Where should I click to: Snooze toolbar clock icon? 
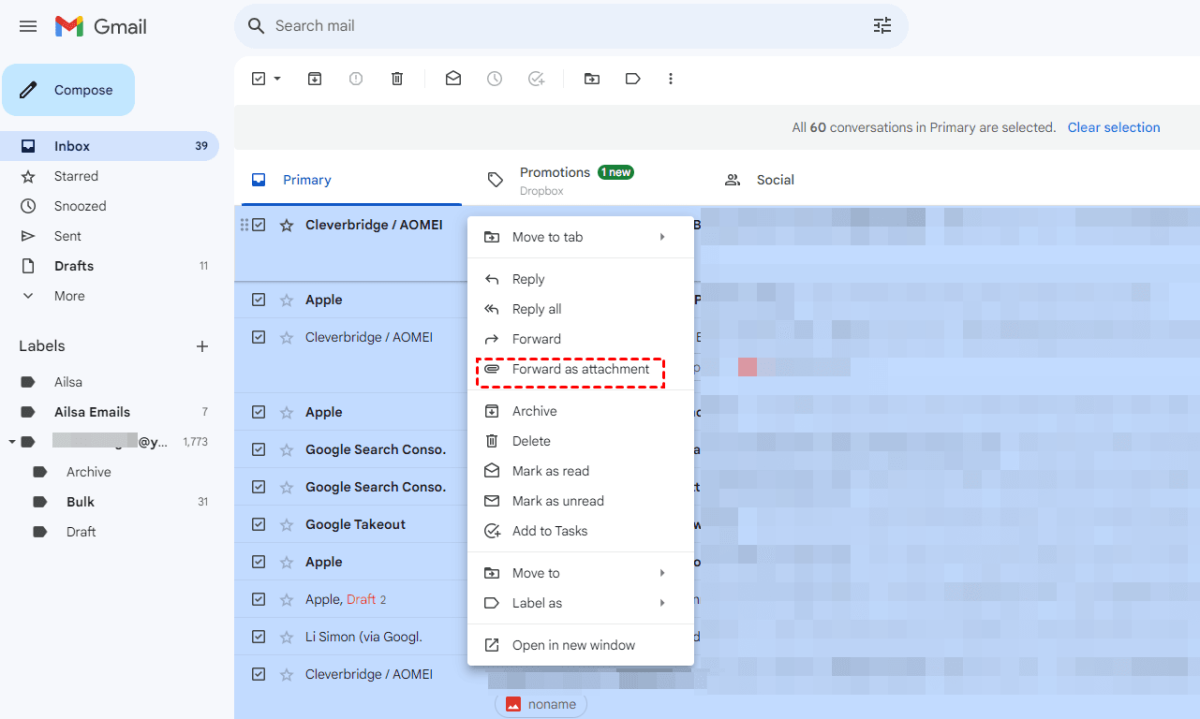pos(494,78)
